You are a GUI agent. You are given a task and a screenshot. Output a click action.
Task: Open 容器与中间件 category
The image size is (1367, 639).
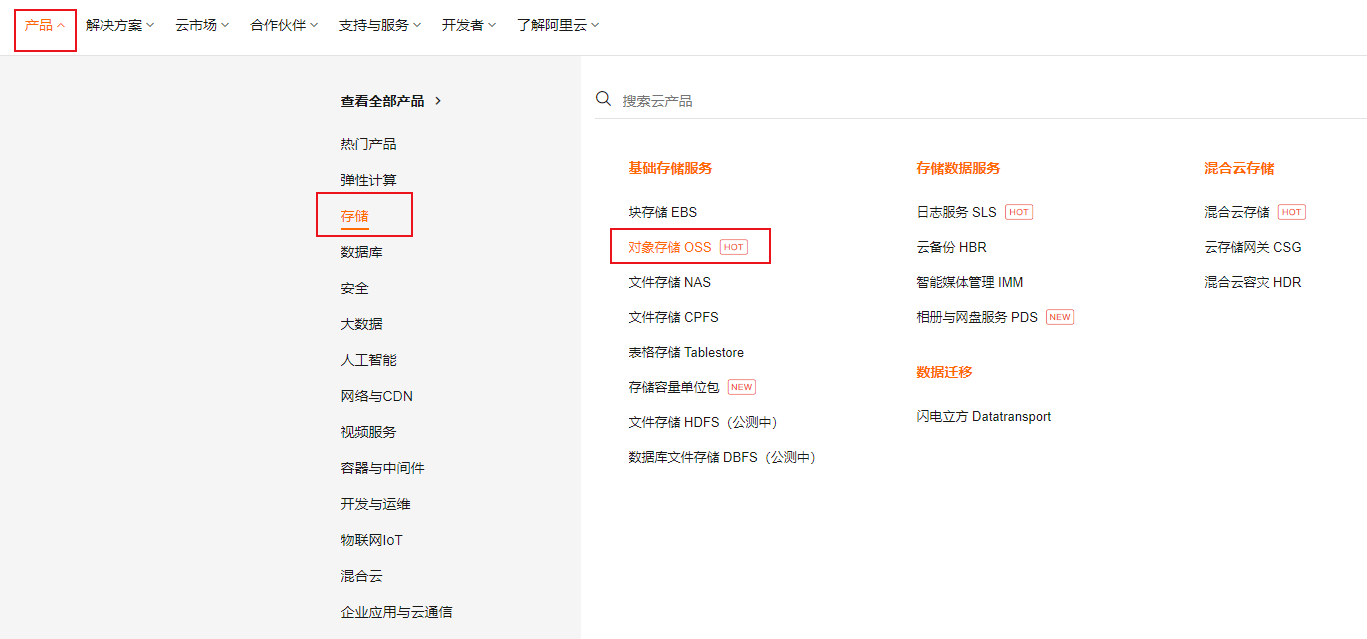pyautogui.click(x=382, y=468)
